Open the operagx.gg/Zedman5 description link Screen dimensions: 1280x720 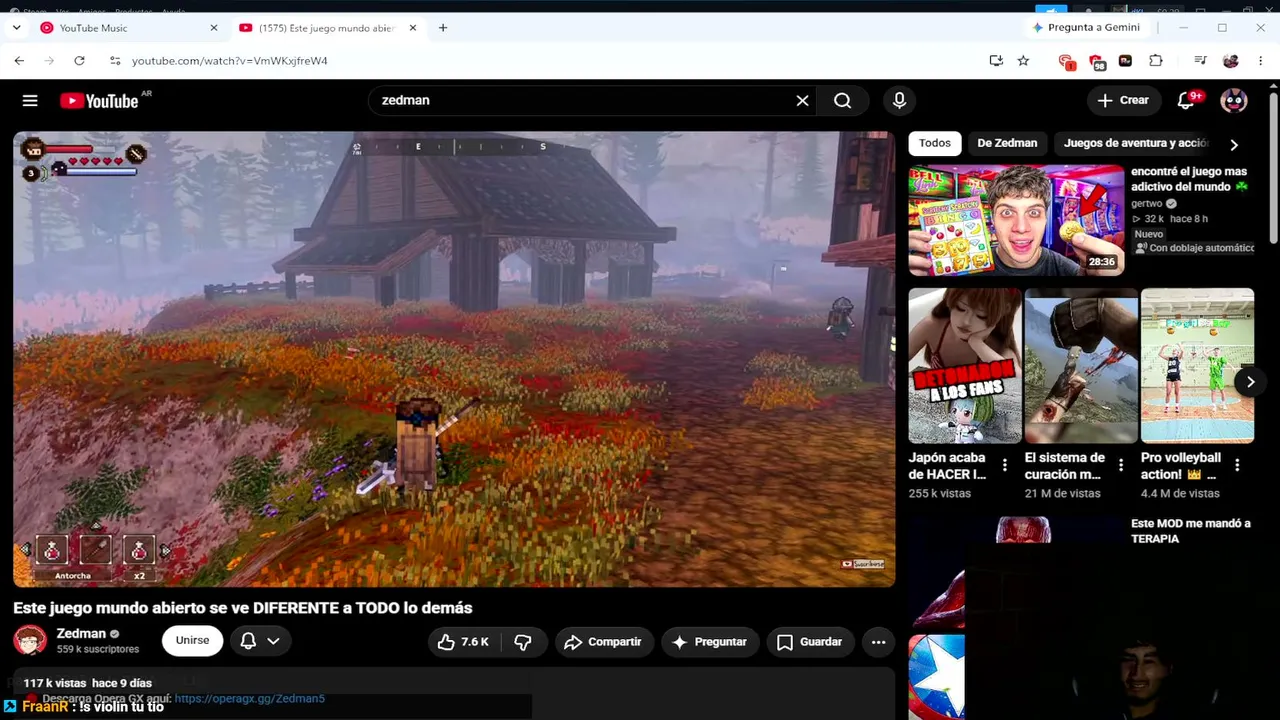point(250,698)
